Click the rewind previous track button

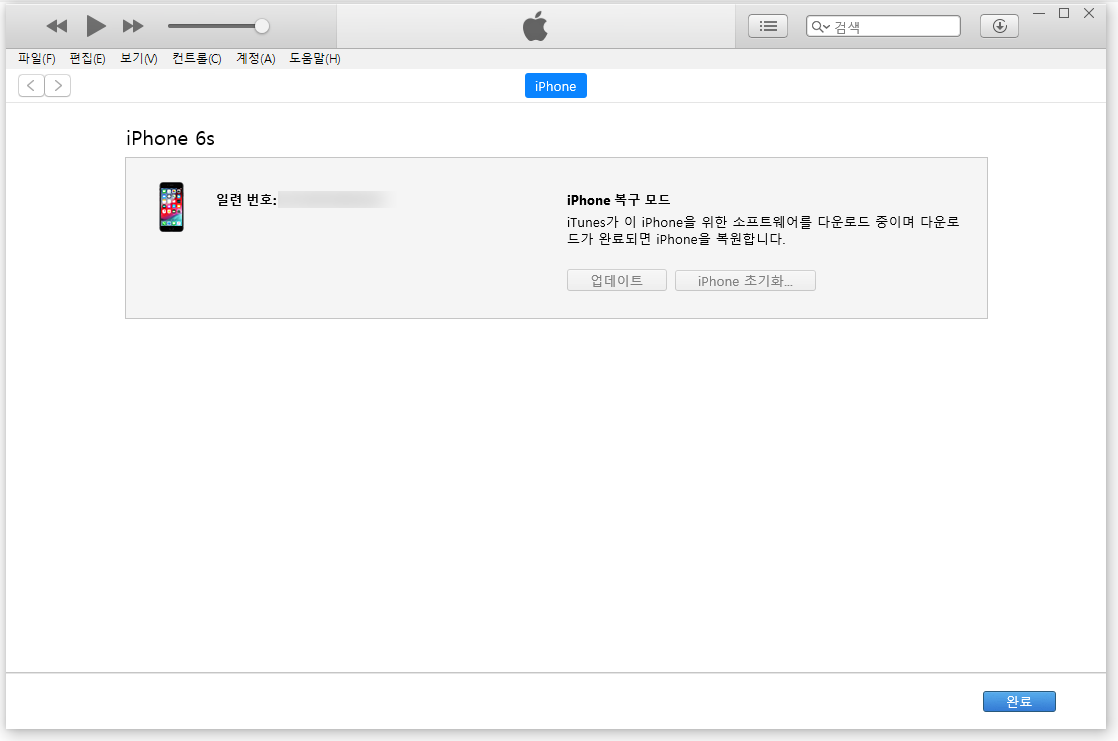[x=56, y=26]
